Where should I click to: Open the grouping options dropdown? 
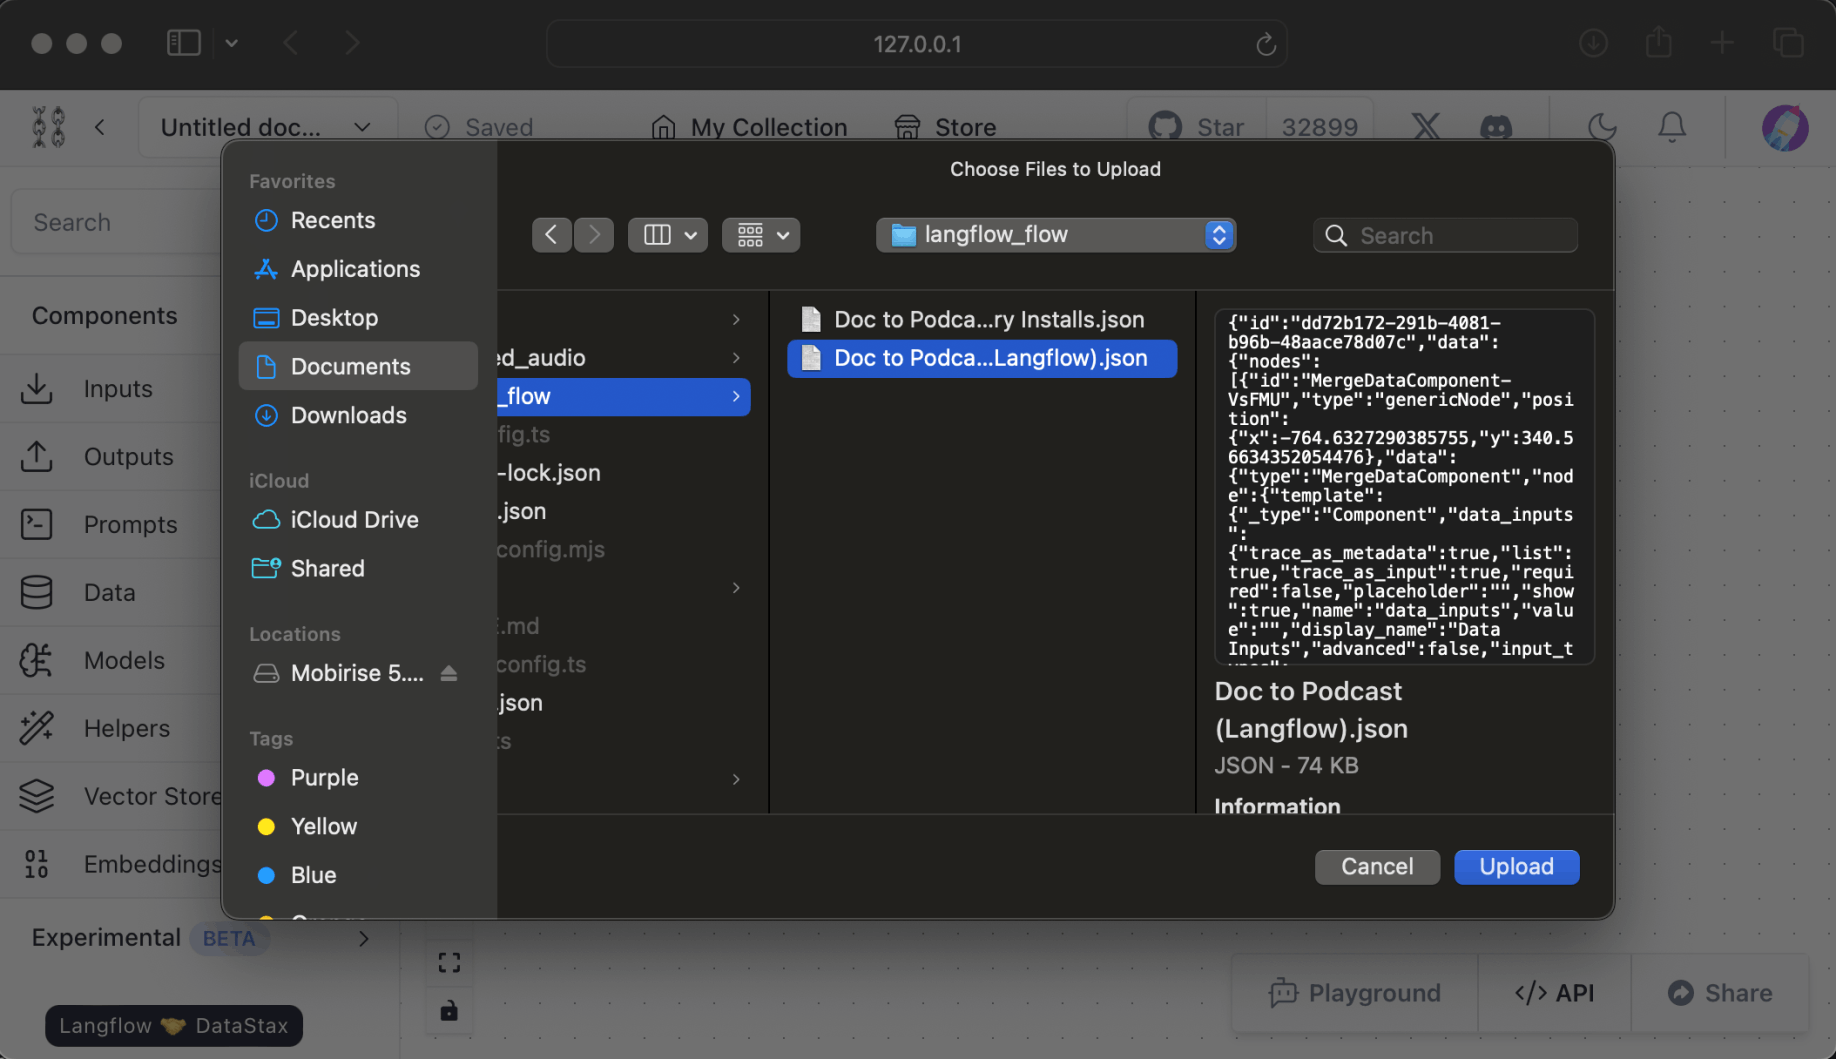[761, 235]
